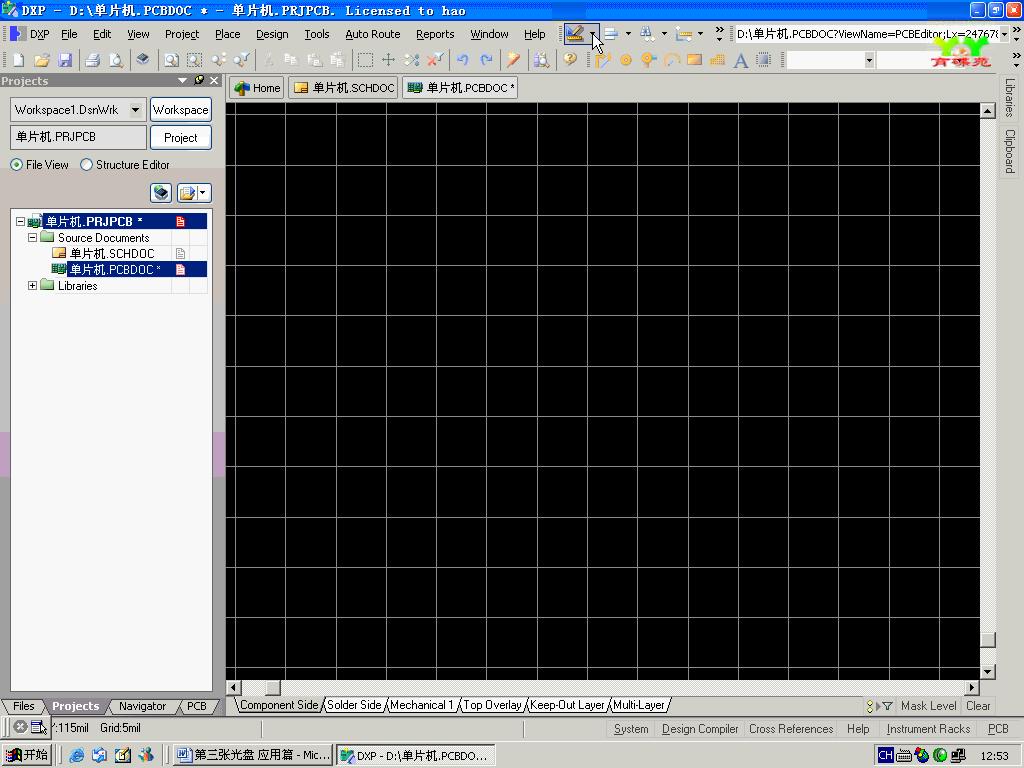Image resolution: width=1024 pixels, height=768 pixels.
Task: Save the current PCB document
Action: coord(65,60)
